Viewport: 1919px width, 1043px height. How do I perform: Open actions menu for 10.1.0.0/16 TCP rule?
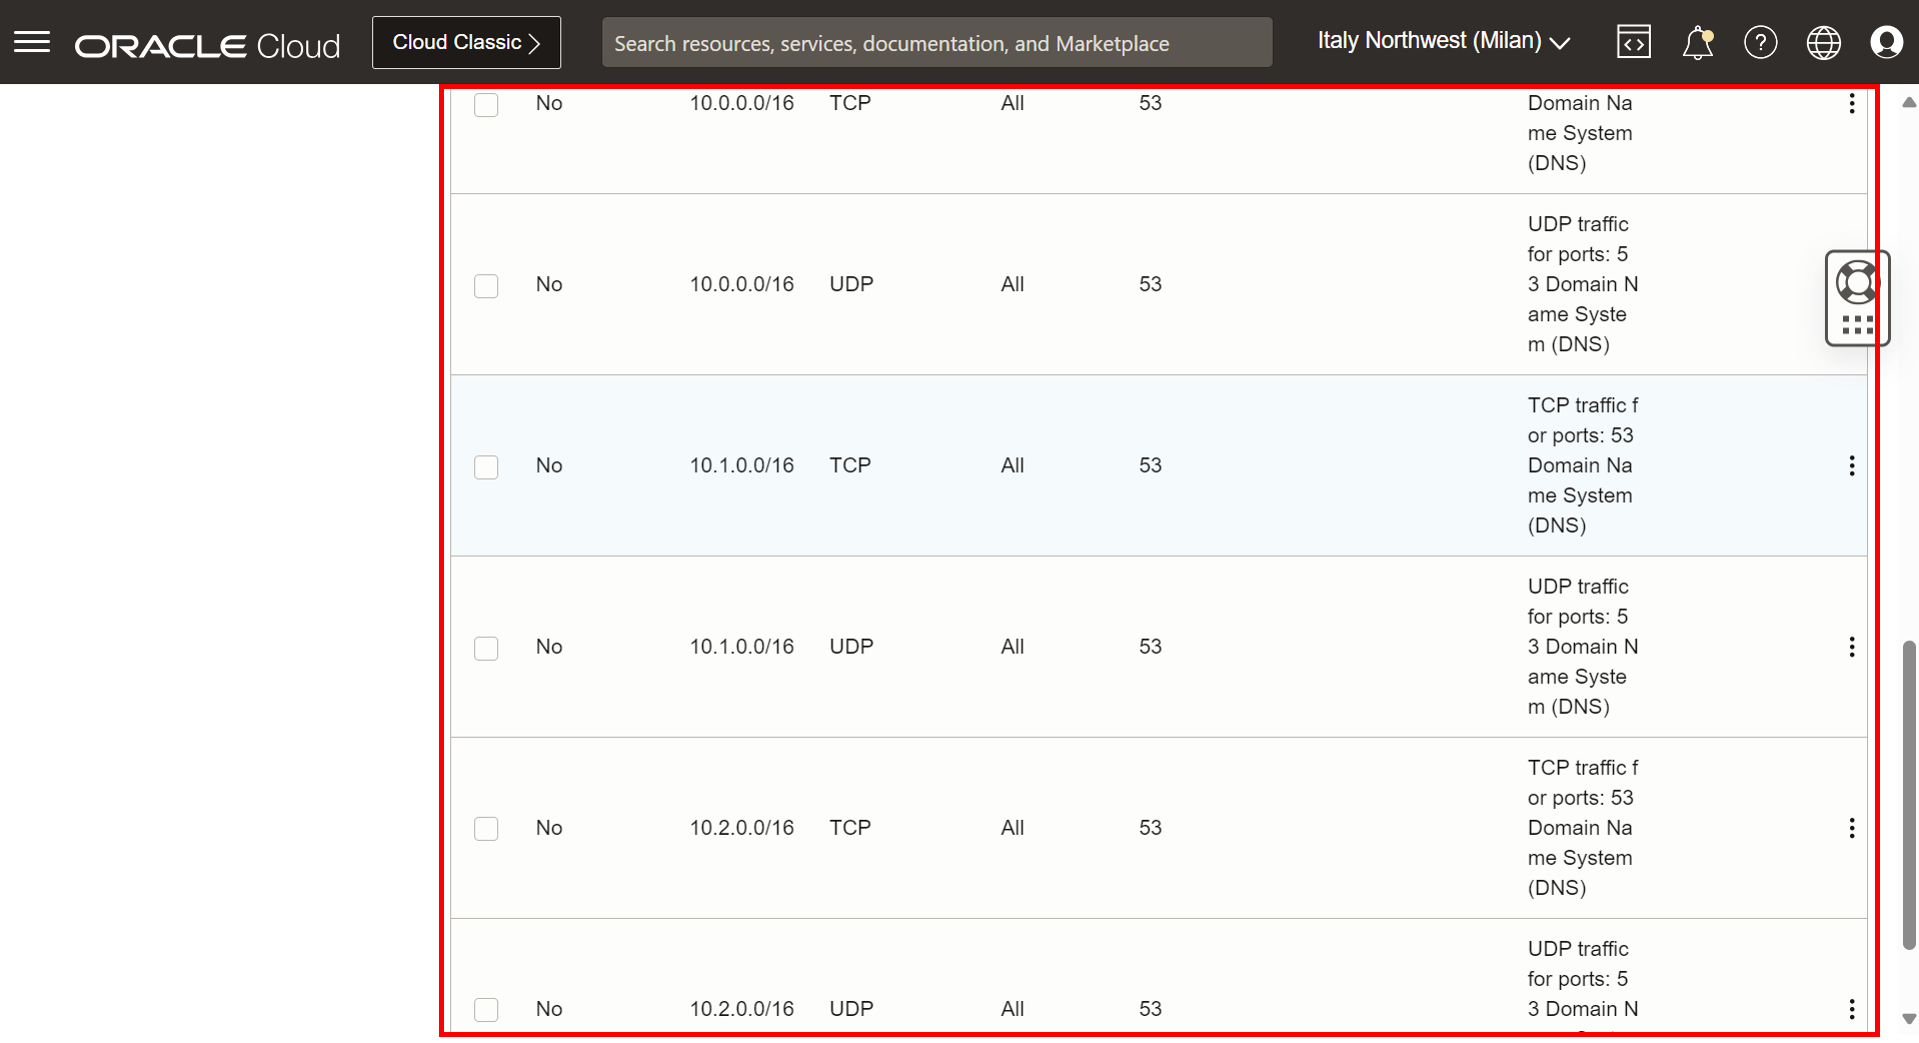tap(1852, 465)
